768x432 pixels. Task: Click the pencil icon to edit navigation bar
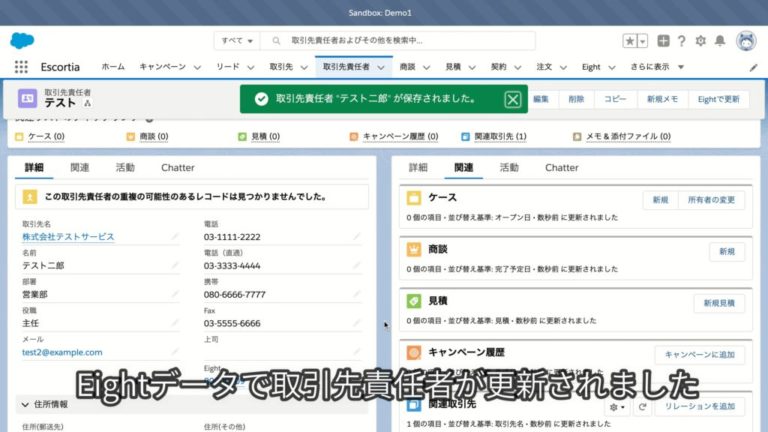coord(753,67)
